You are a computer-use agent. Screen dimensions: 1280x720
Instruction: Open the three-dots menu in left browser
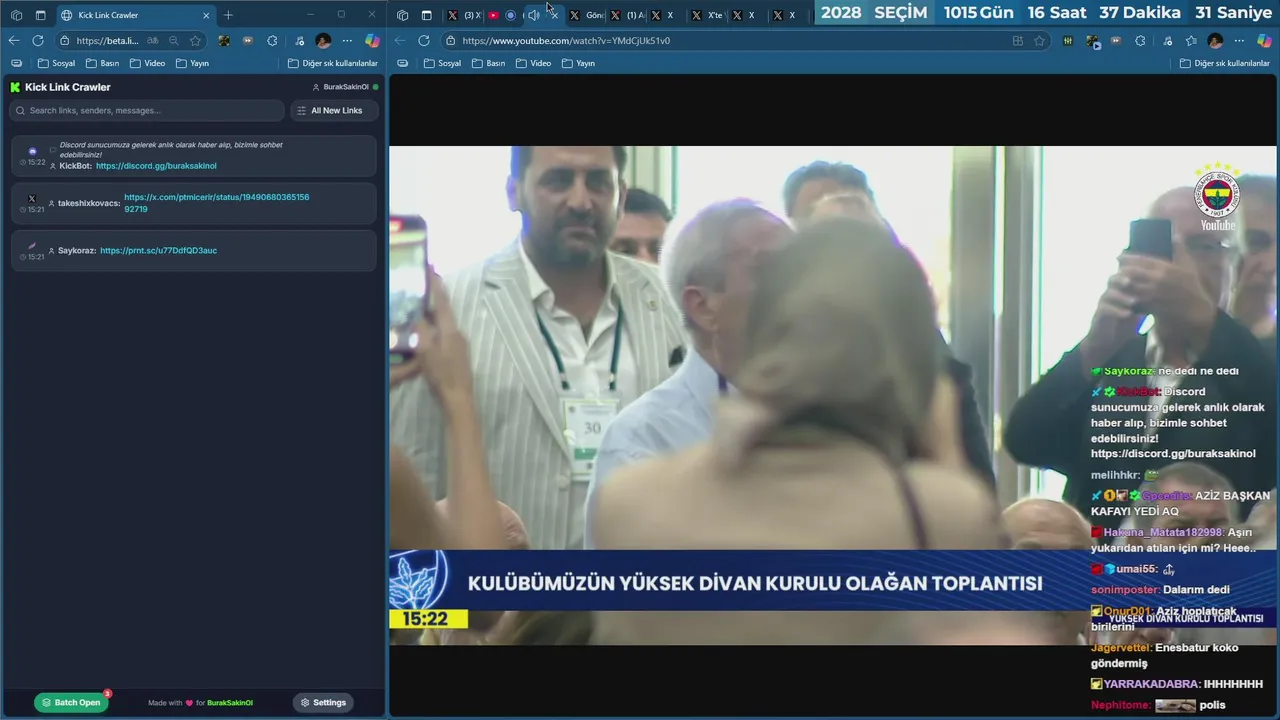click(x=347, y=41)
